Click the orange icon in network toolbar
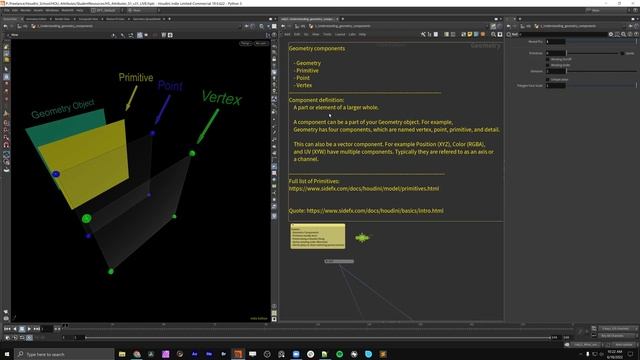This screenshot has height=360, width=640. point(483,35)
